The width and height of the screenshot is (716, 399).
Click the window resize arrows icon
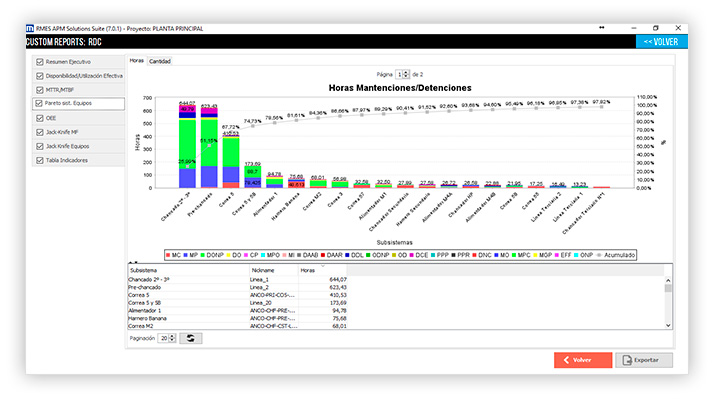601,28
